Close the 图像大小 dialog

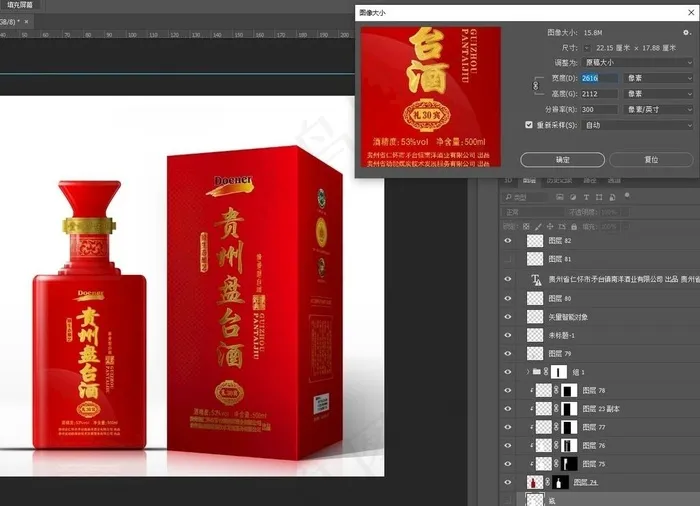pos(691,13)
